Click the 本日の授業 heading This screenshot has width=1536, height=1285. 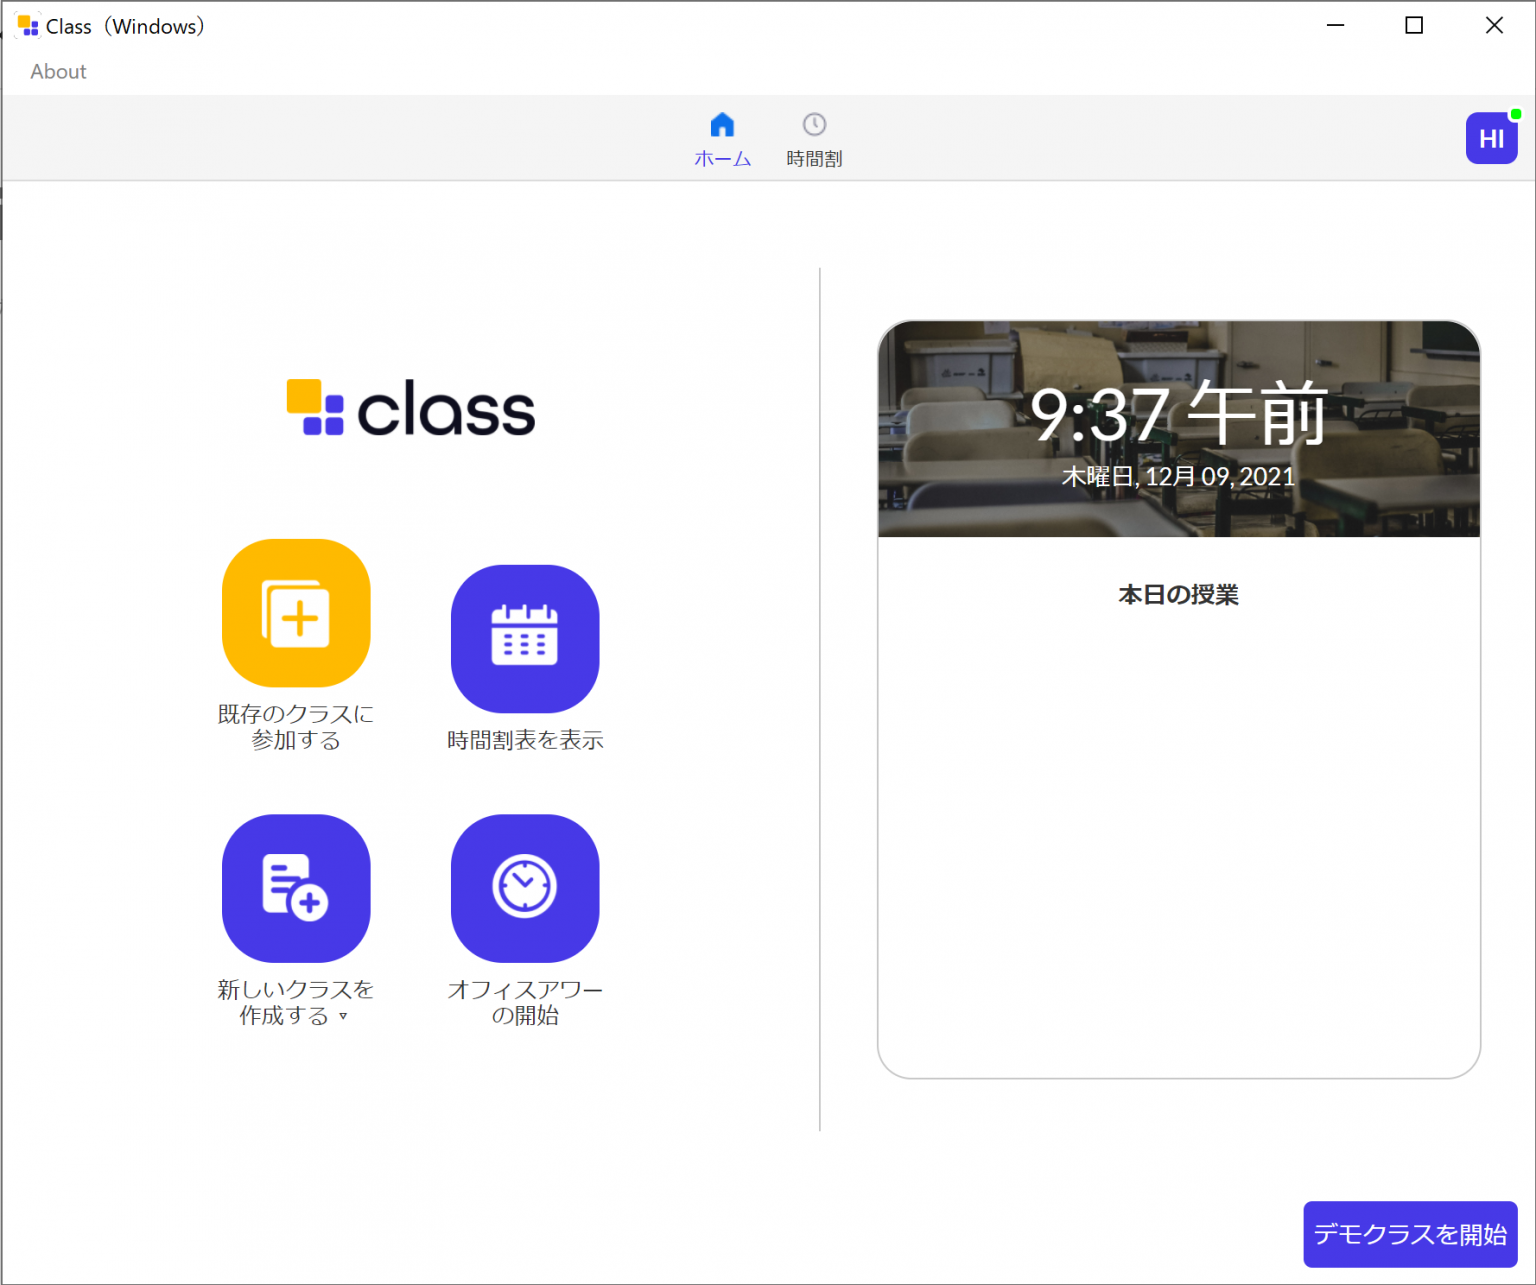tap(1179, 595)
